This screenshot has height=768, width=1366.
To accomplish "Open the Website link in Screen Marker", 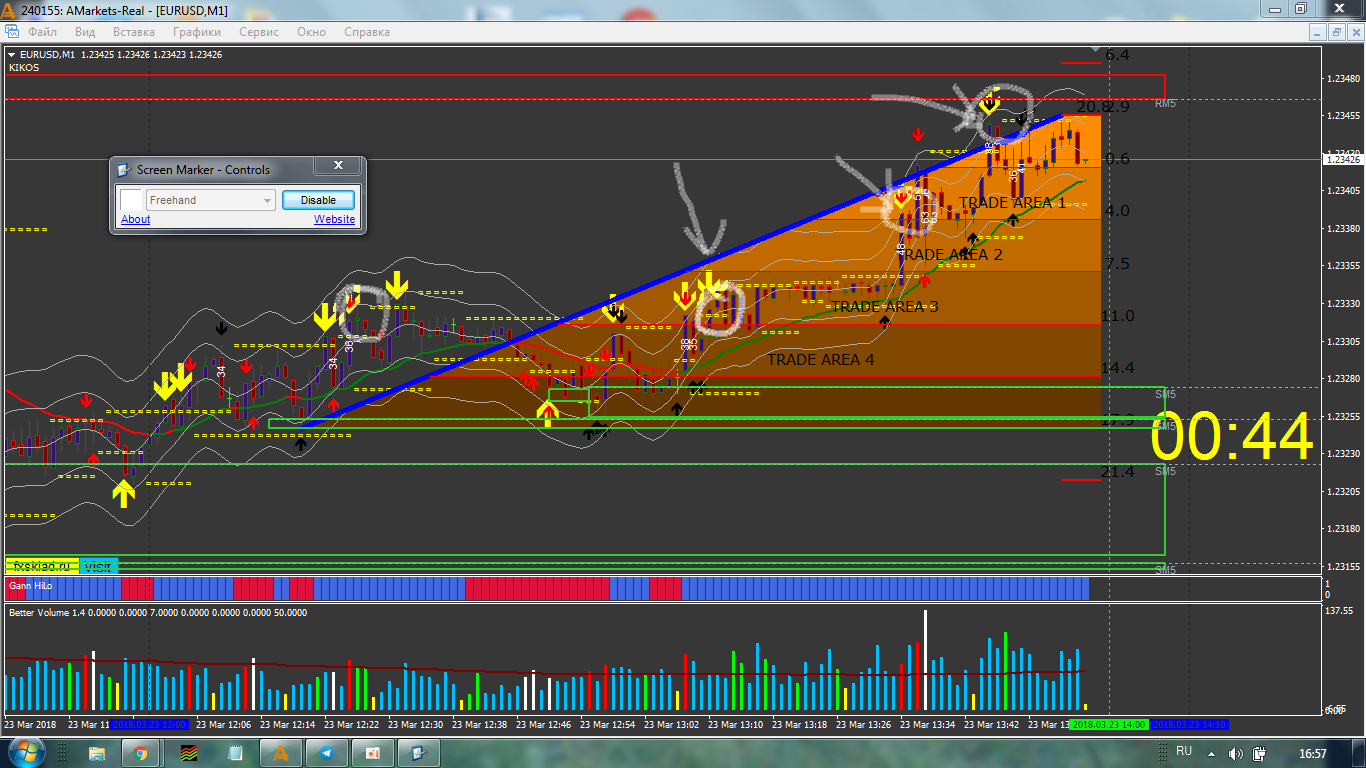I will tap(334, 219).
